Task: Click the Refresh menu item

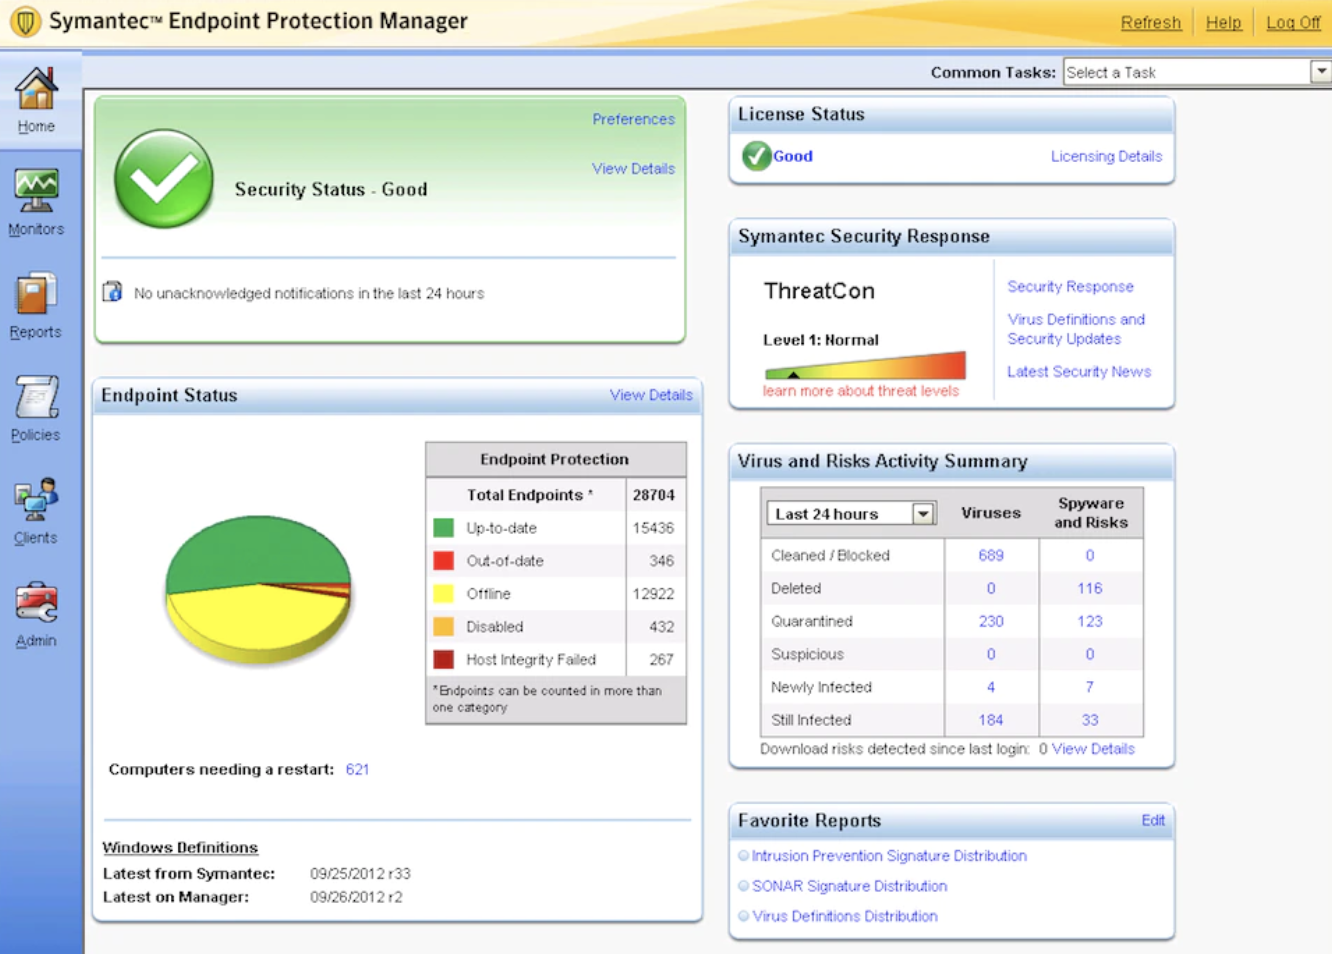Action: [1151, 22]
